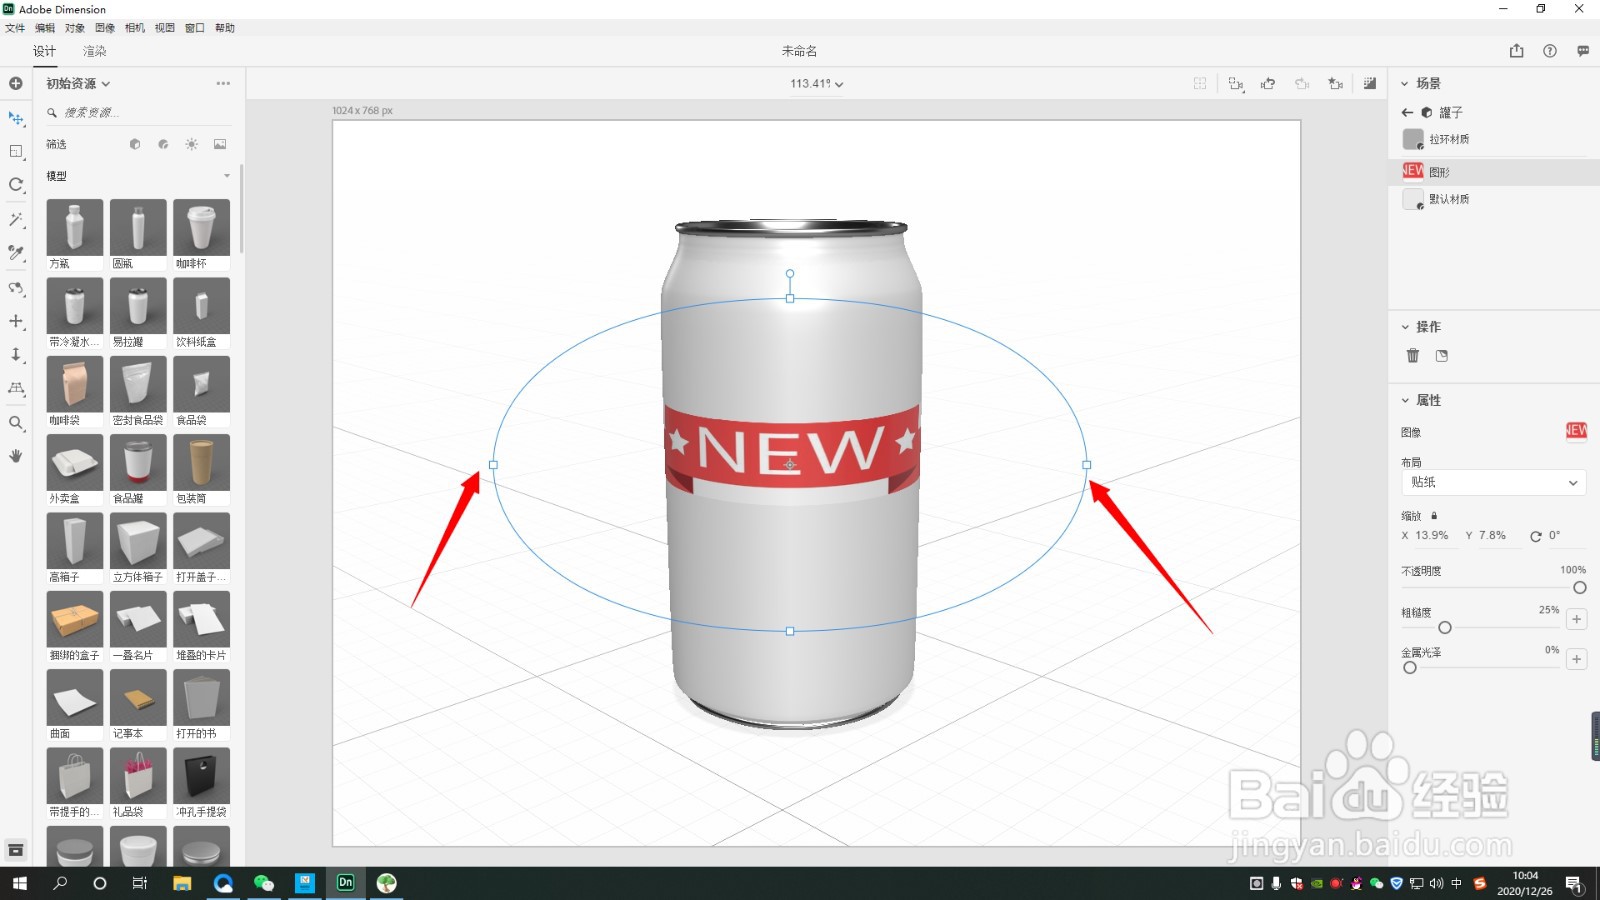1600x900 pixels.
Task: Click the WeChat taskbar icon
Action: (264, 883)
